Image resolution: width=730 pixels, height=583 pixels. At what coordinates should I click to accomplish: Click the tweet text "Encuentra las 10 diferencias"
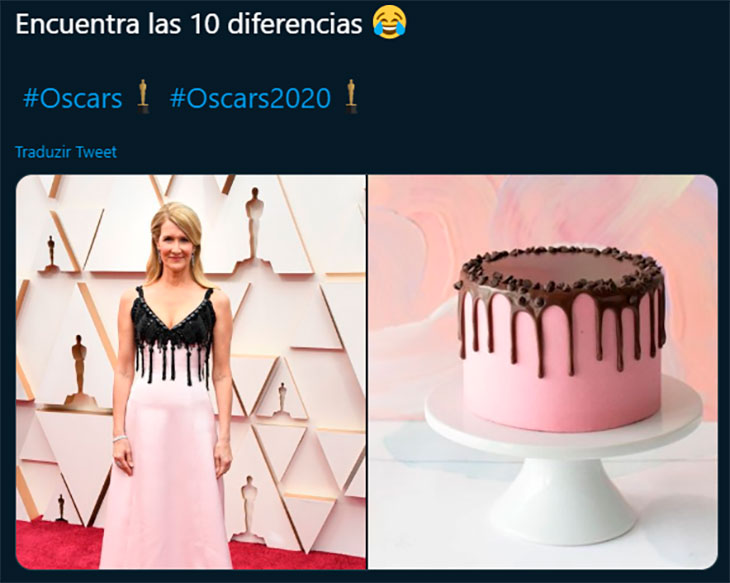[188, 23]
